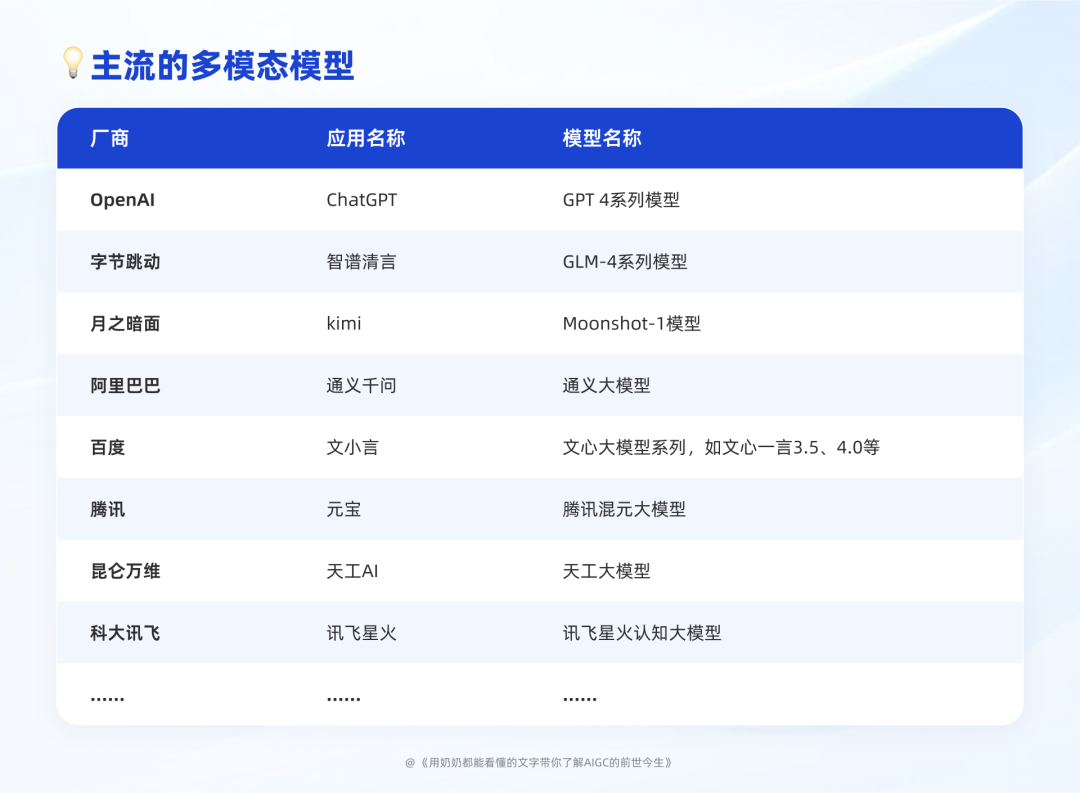
Task: Select the 天工大模型 cell
Action: 607,571
